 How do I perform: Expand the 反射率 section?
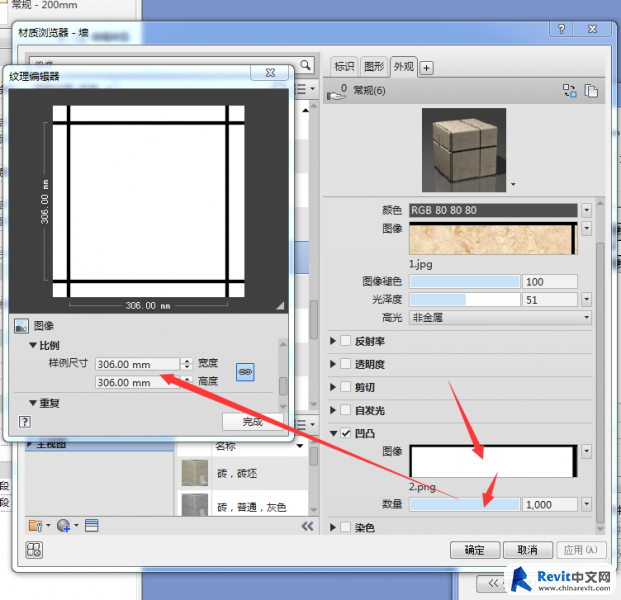[333, 341]
